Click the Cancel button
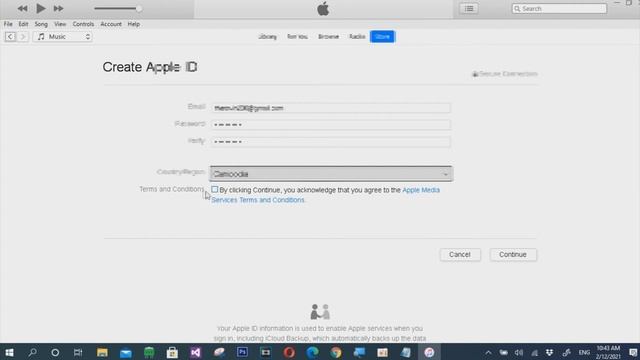 click(x=460, y=254)
